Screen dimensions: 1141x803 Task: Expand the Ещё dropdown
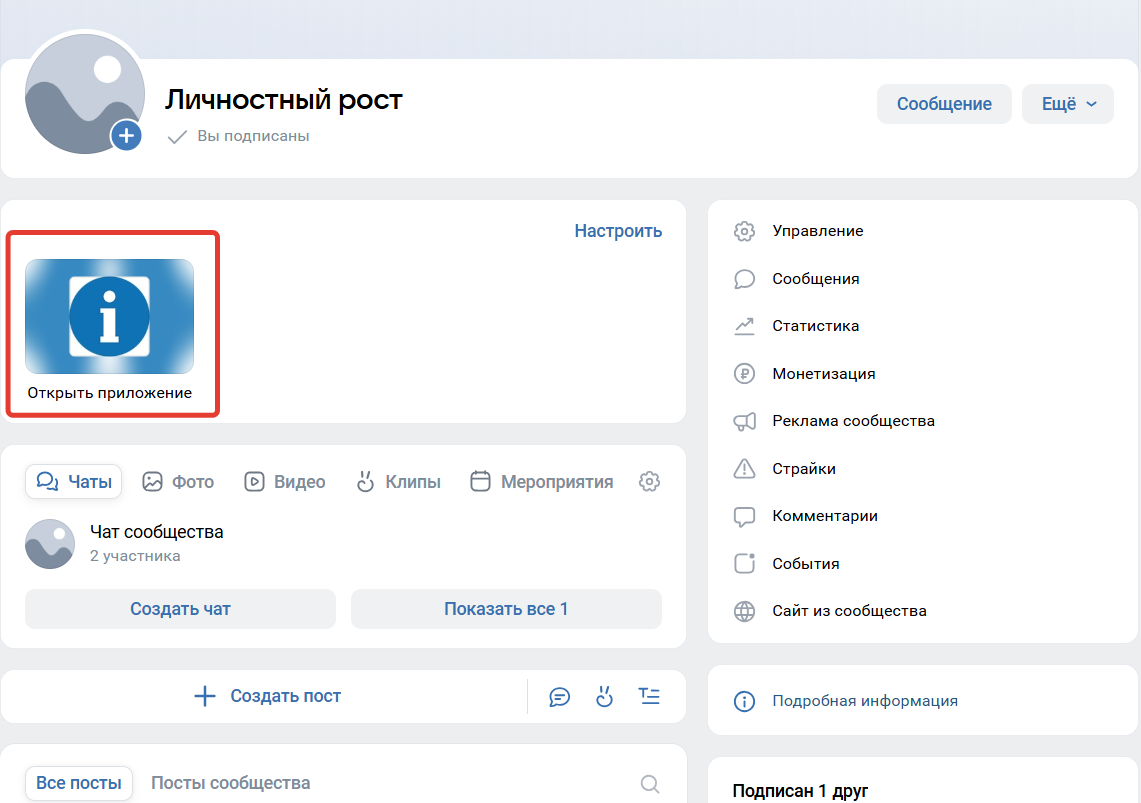[1067, 103]
